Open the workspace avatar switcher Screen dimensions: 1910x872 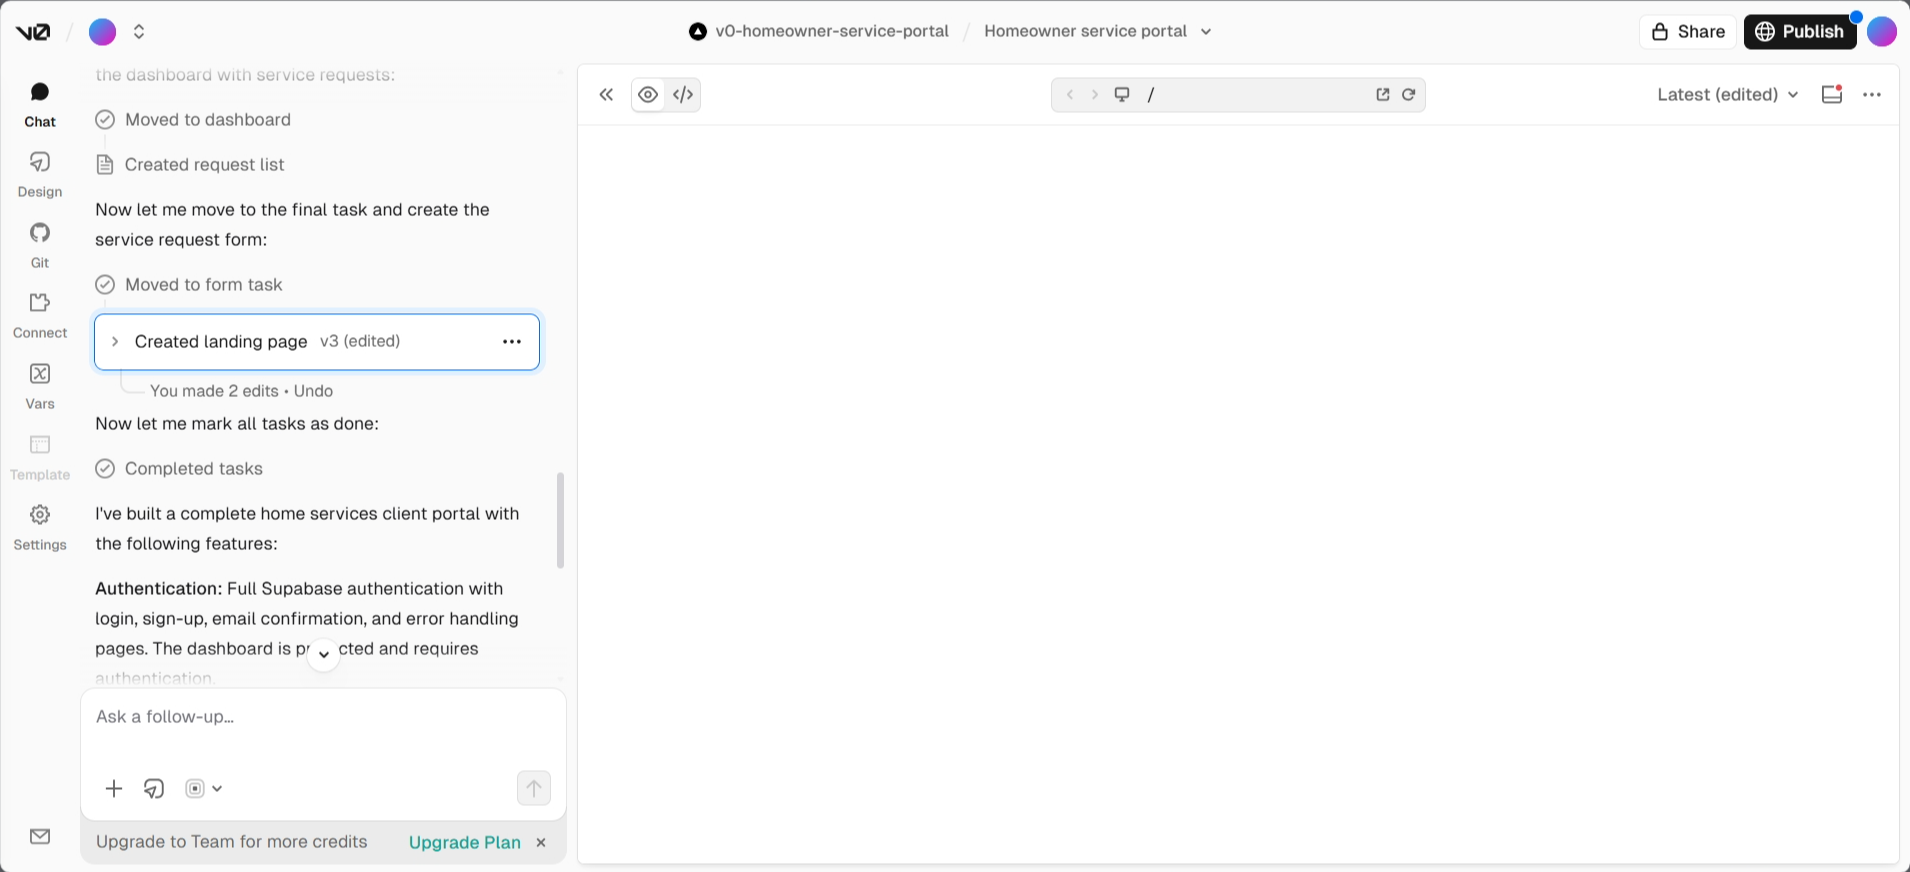102,32
